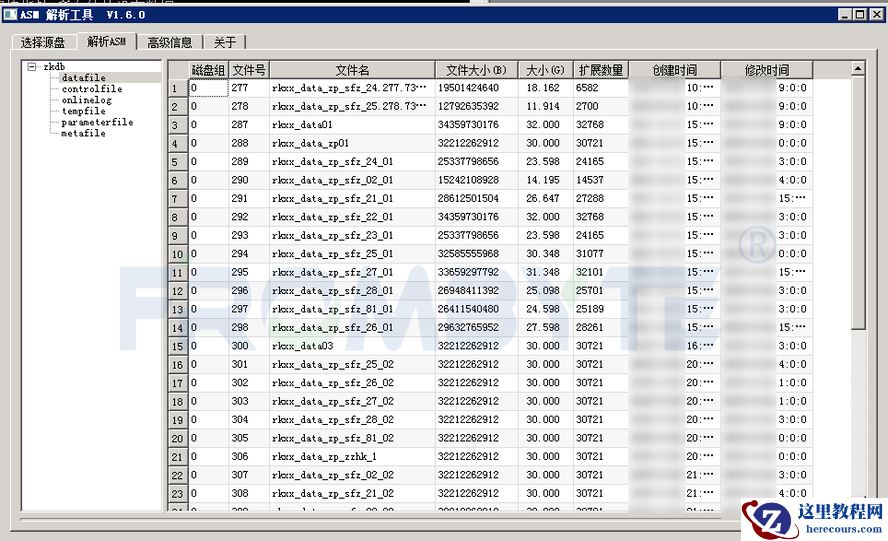Click the 文件名 column header

tap(352, 70)
